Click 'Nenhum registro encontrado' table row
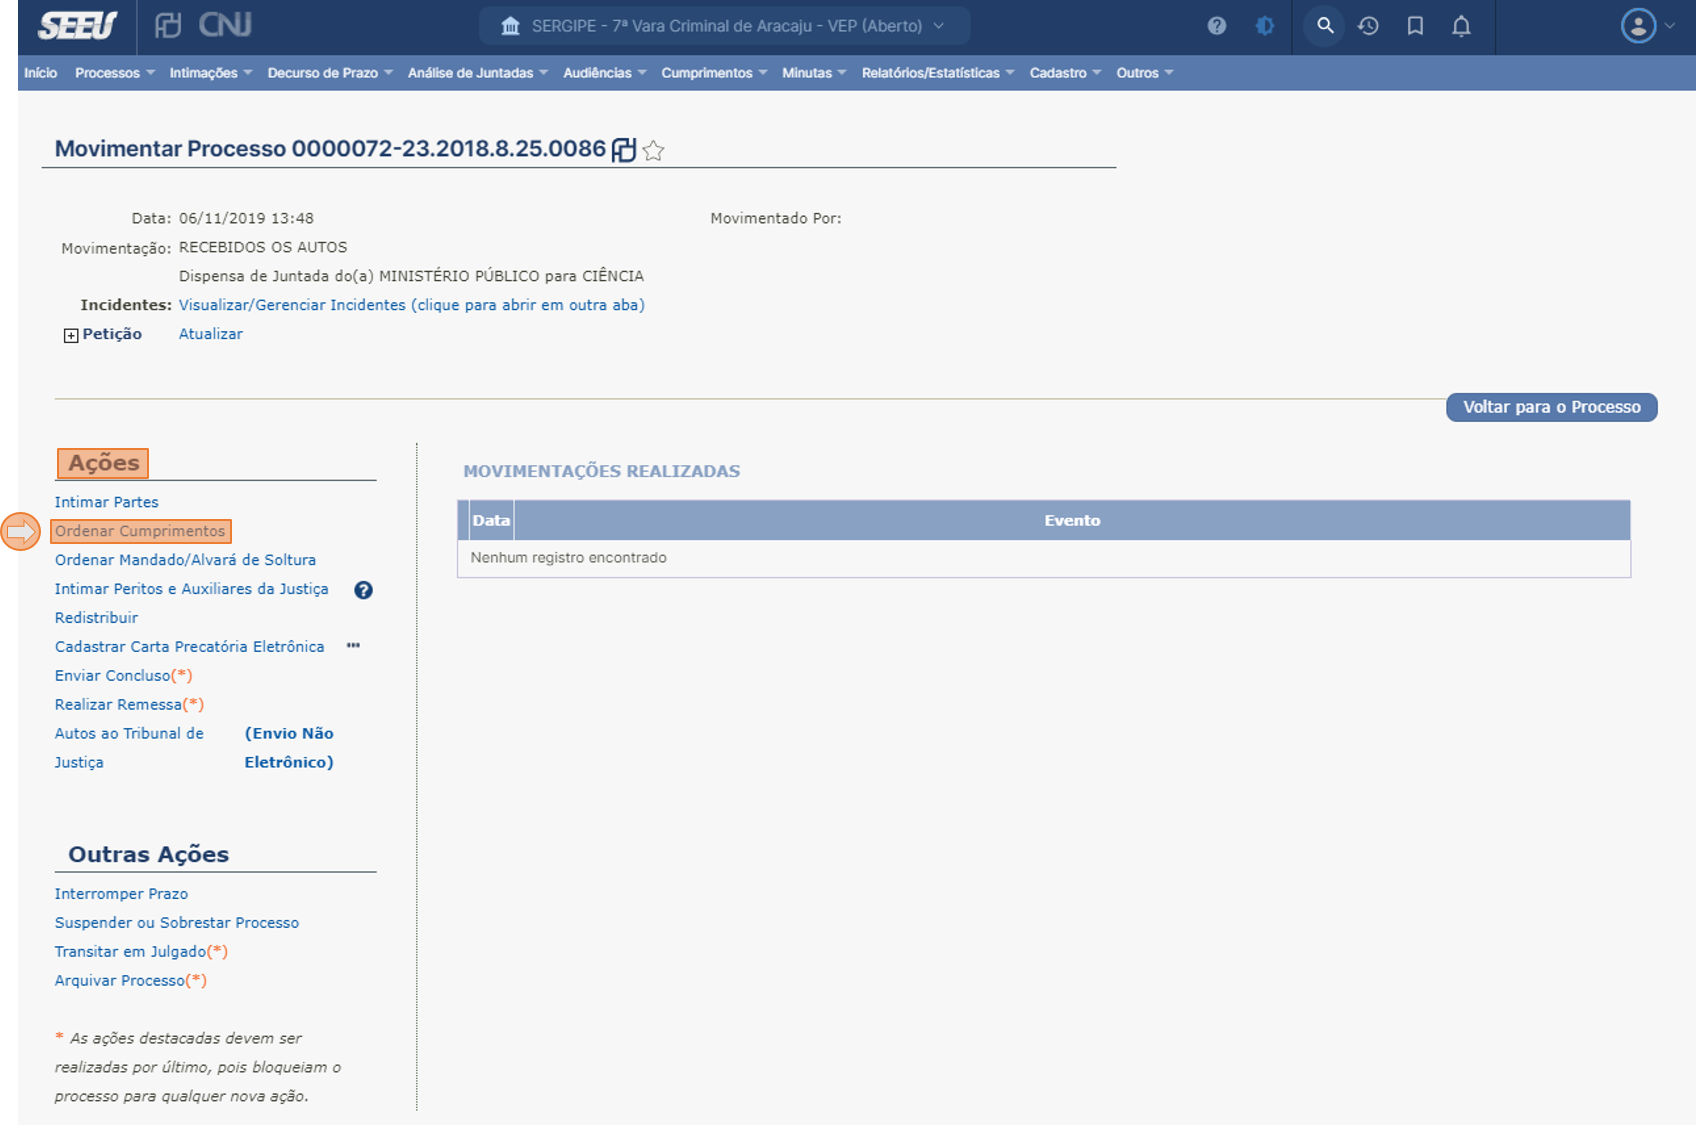Screen dimensions: 1696x1125 tap(1044, 558)
